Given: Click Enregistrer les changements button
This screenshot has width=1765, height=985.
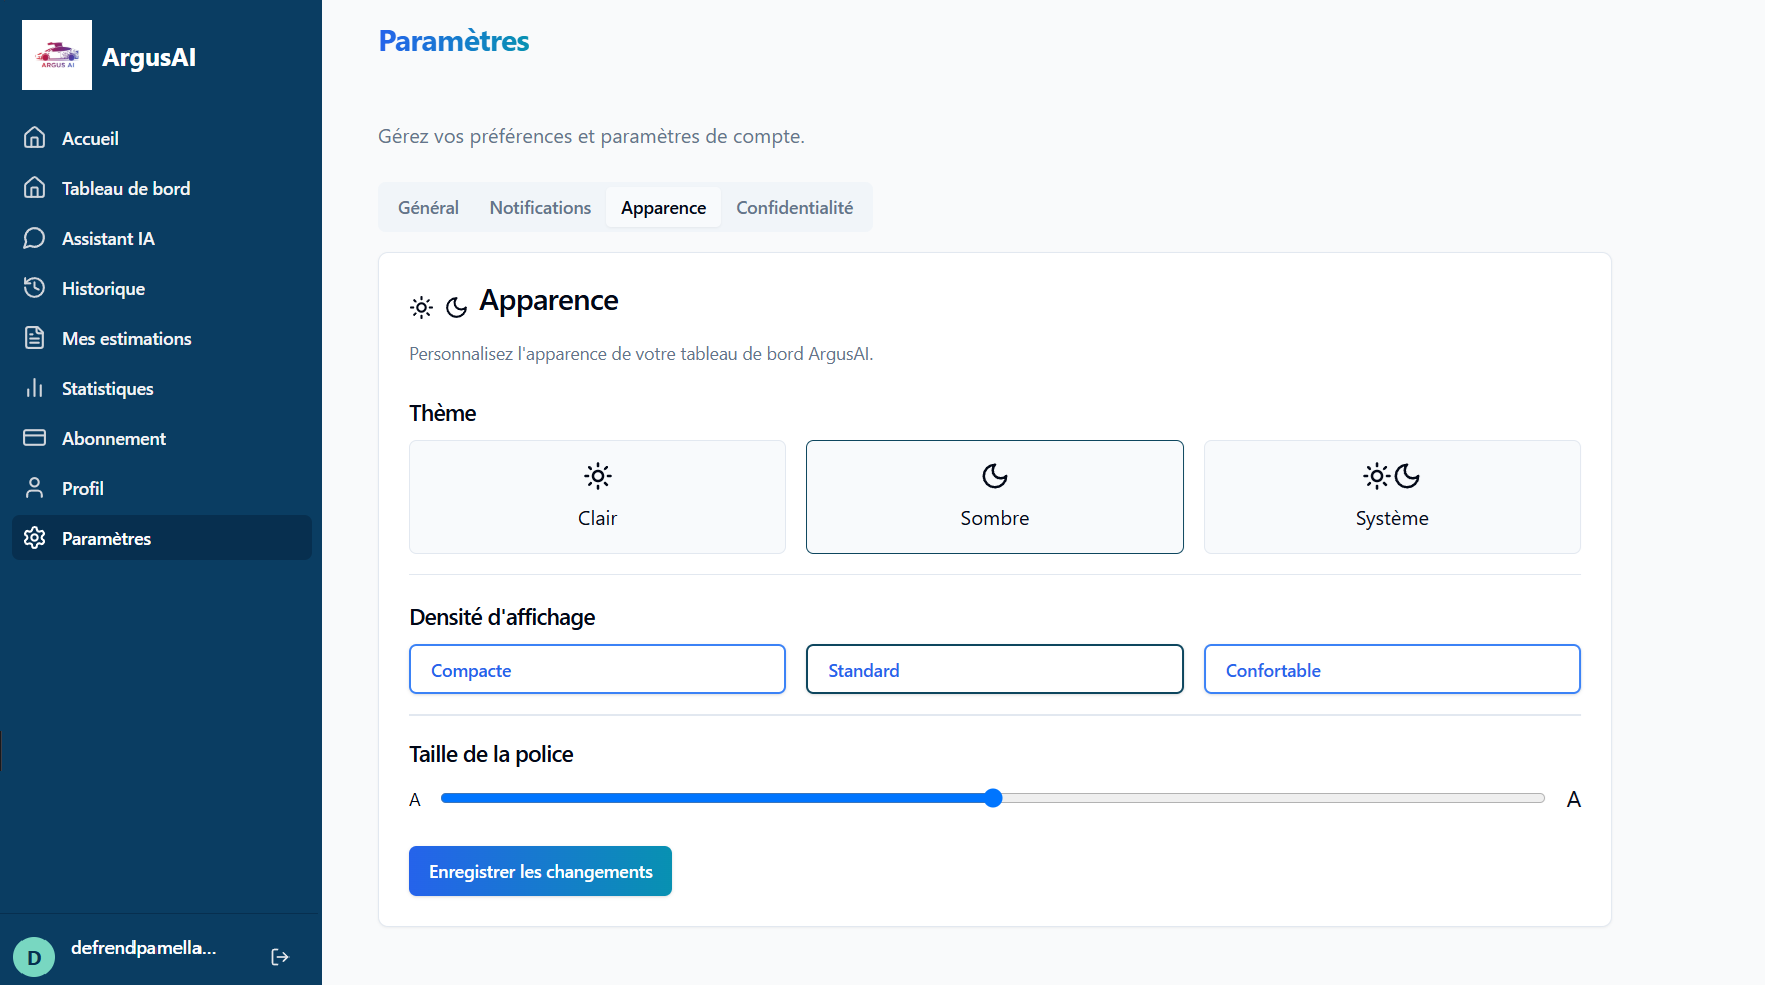Looking at the screenshot, I should (540, 871).
